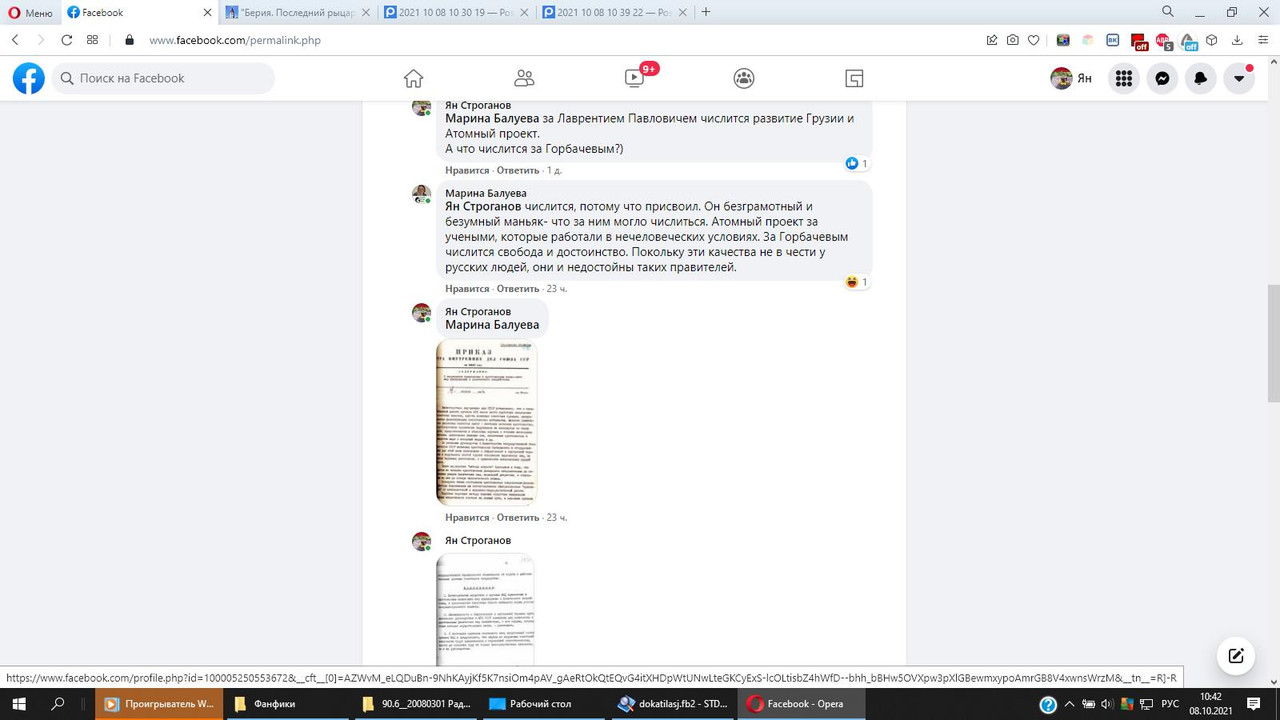Open the Facebook nine-dot menu grid

(1123, 78)
